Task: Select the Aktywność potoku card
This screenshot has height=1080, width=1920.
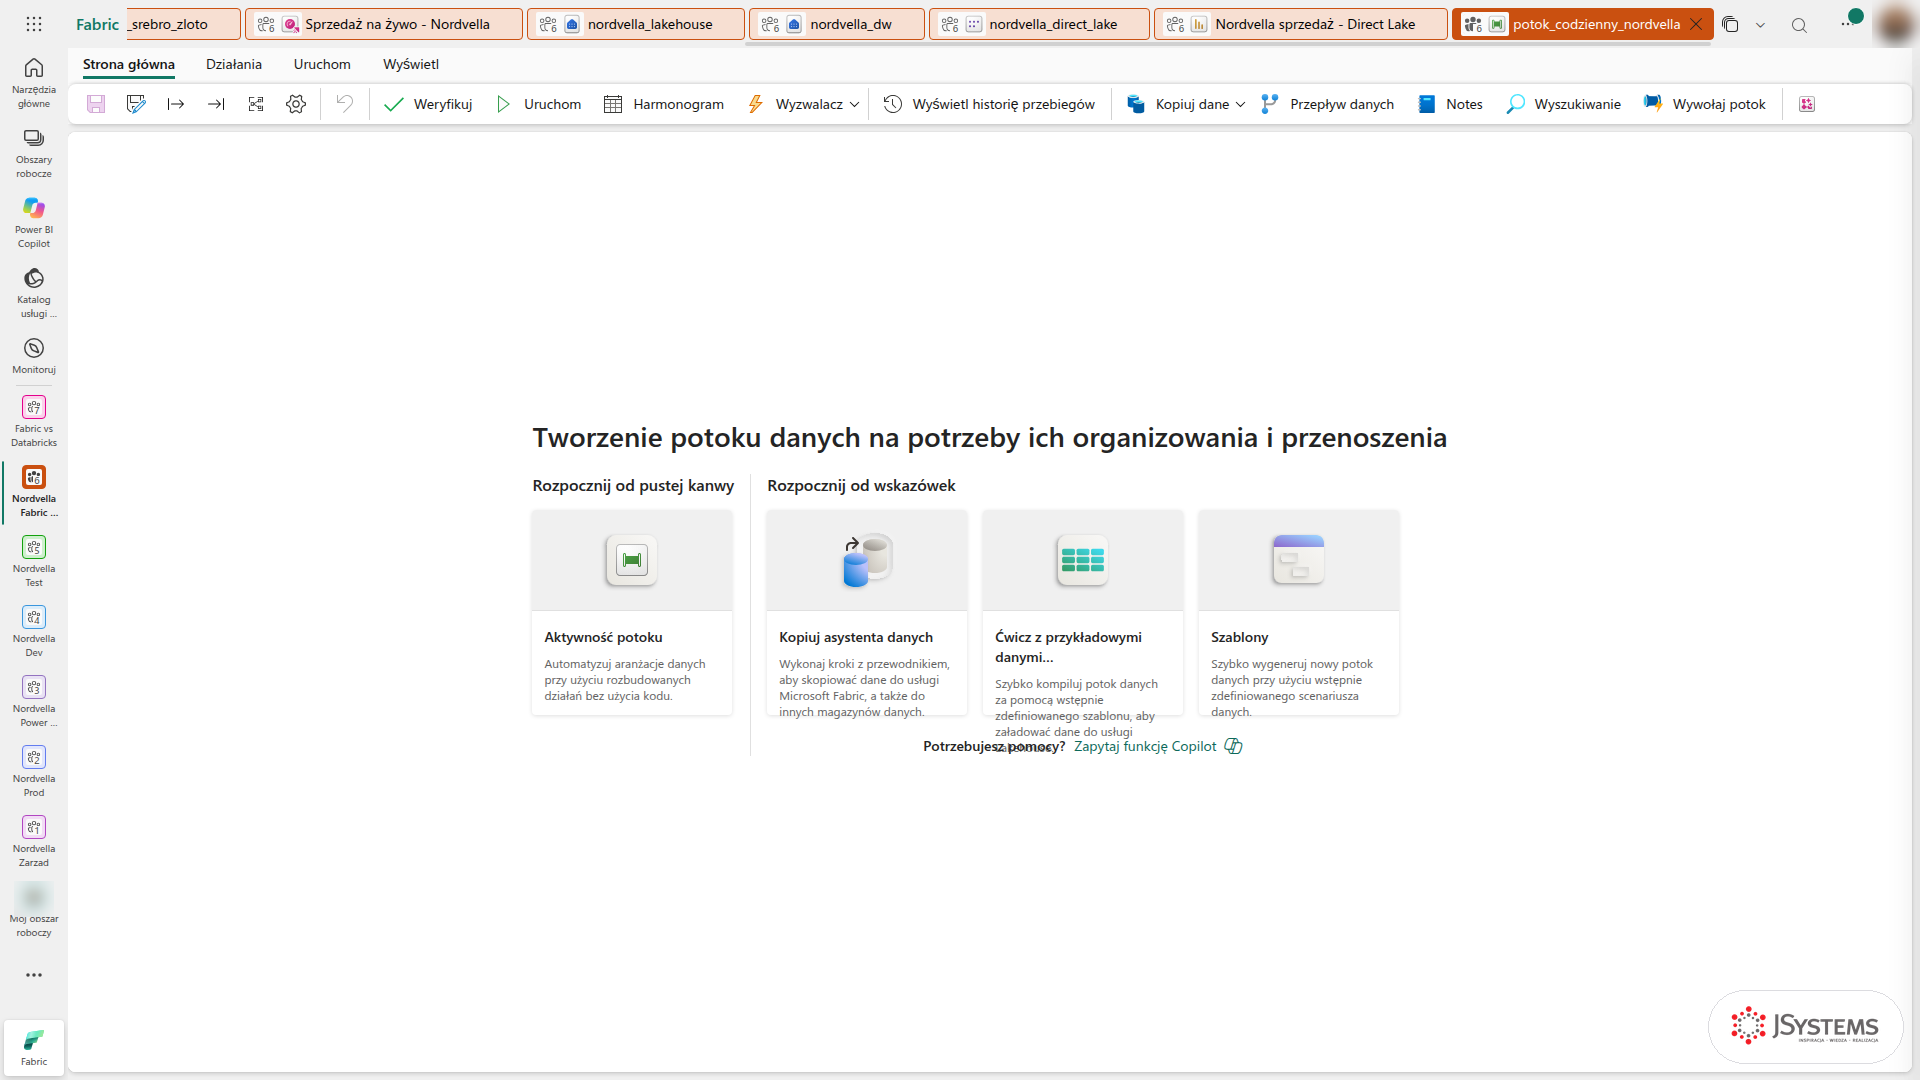Action: pyautogui.click(x=632, y=612)
